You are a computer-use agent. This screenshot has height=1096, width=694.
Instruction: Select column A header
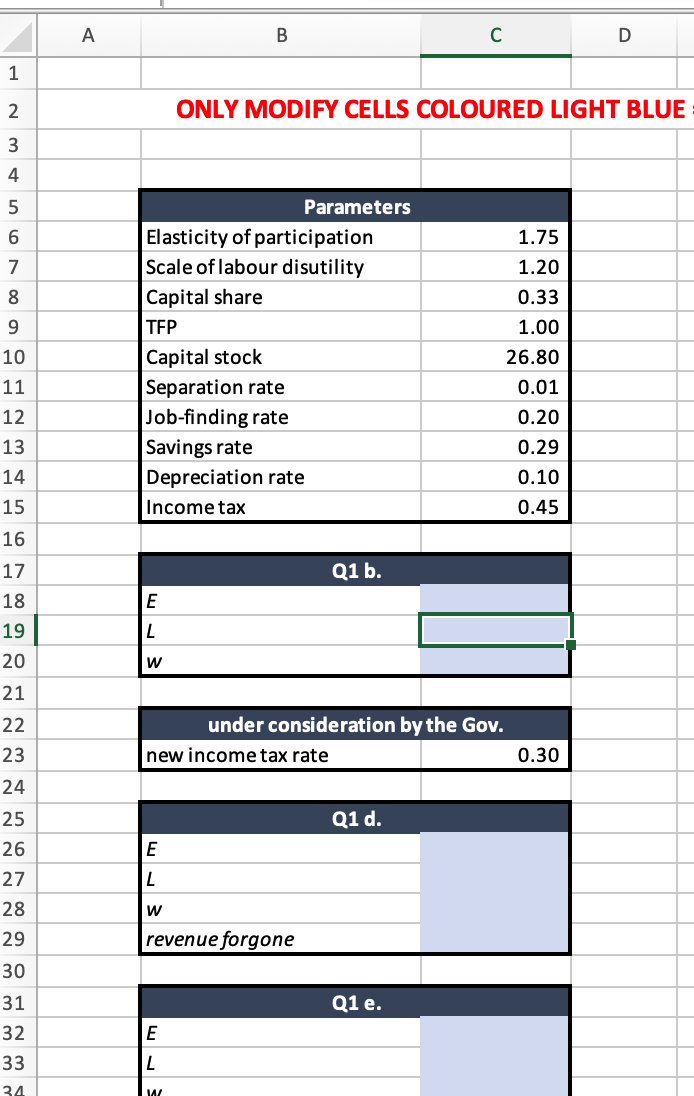coord(88,35)
